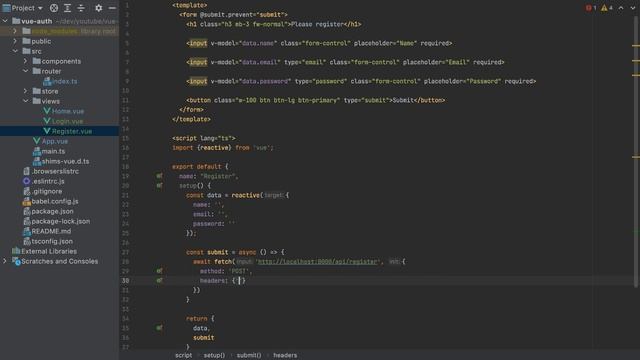The height and width of the screenshot is (360, 640).
Task: Click the Babel icon beside babel.config.js
Action: click(x=27, y=201)
